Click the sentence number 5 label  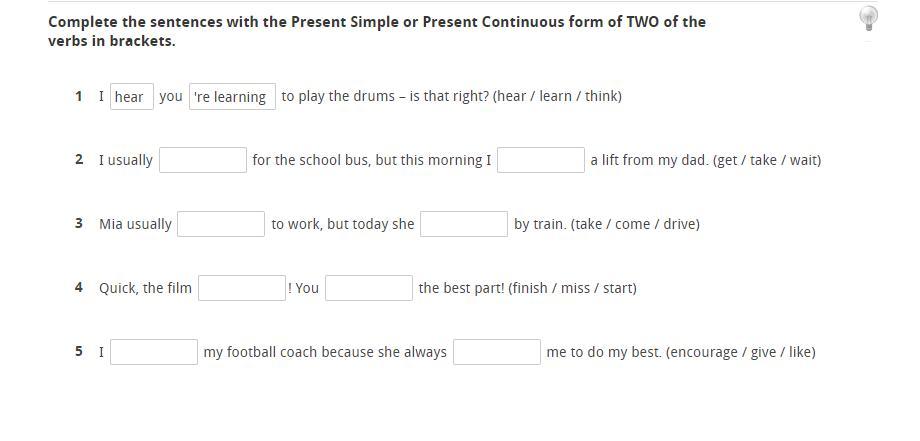(78, 351)
